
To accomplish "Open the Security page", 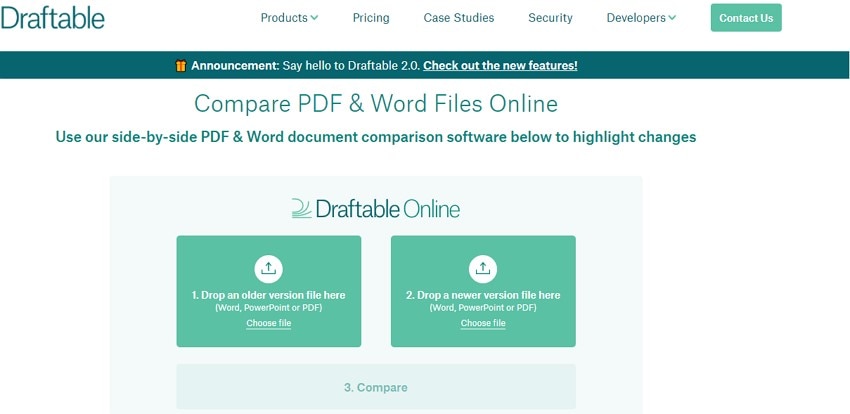I will click(550, 18).
